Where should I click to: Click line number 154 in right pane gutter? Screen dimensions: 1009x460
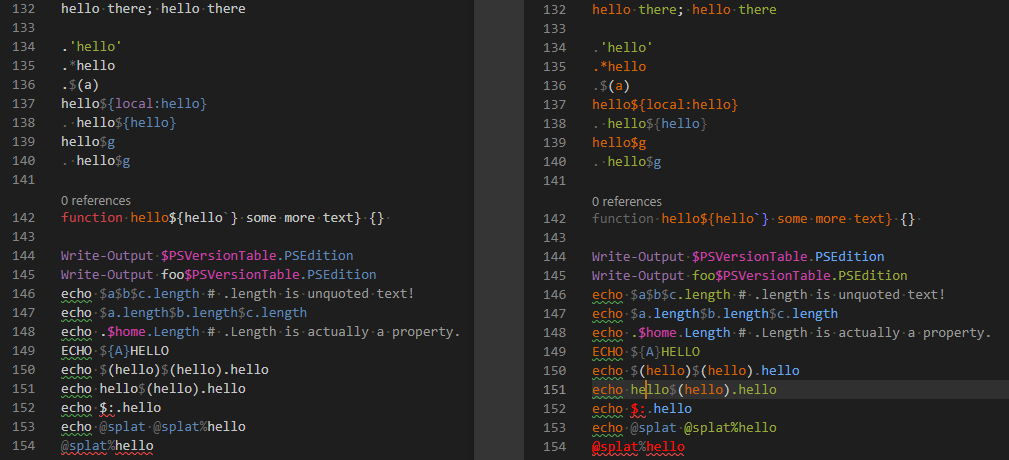555,446
